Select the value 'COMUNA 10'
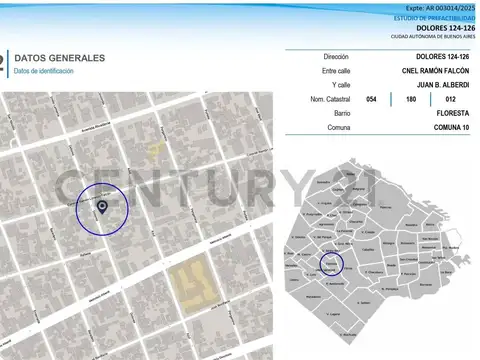This screenshot has height=360, width=480. [x=451, y=127]
